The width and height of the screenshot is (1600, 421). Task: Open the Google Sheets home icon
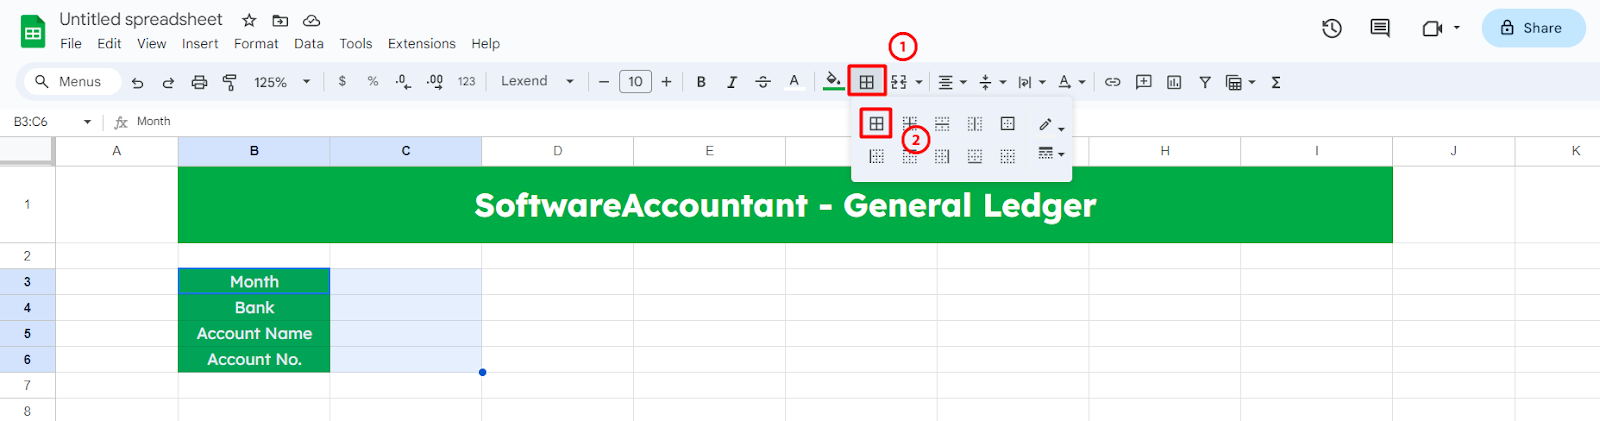[x=33, y=31]
